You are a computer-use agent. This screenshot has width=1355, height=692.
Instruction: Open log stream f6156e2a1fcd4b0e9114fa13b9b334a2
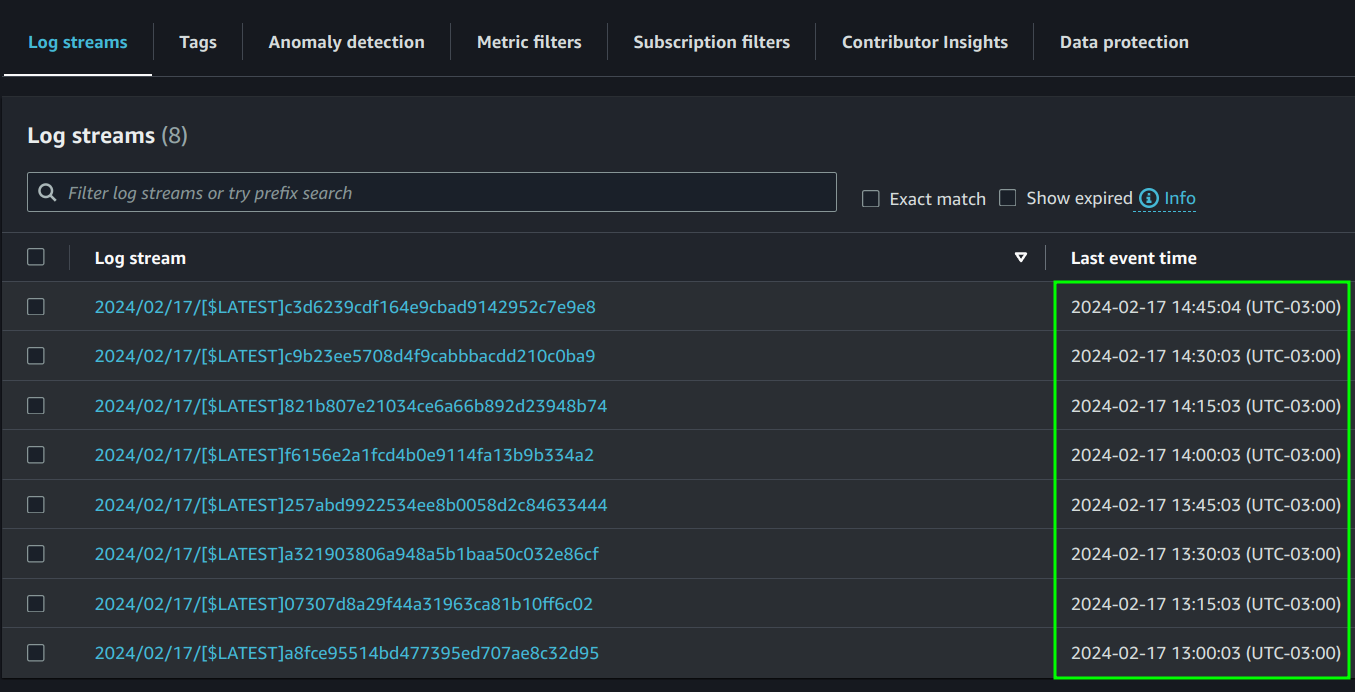pos(344,455)
